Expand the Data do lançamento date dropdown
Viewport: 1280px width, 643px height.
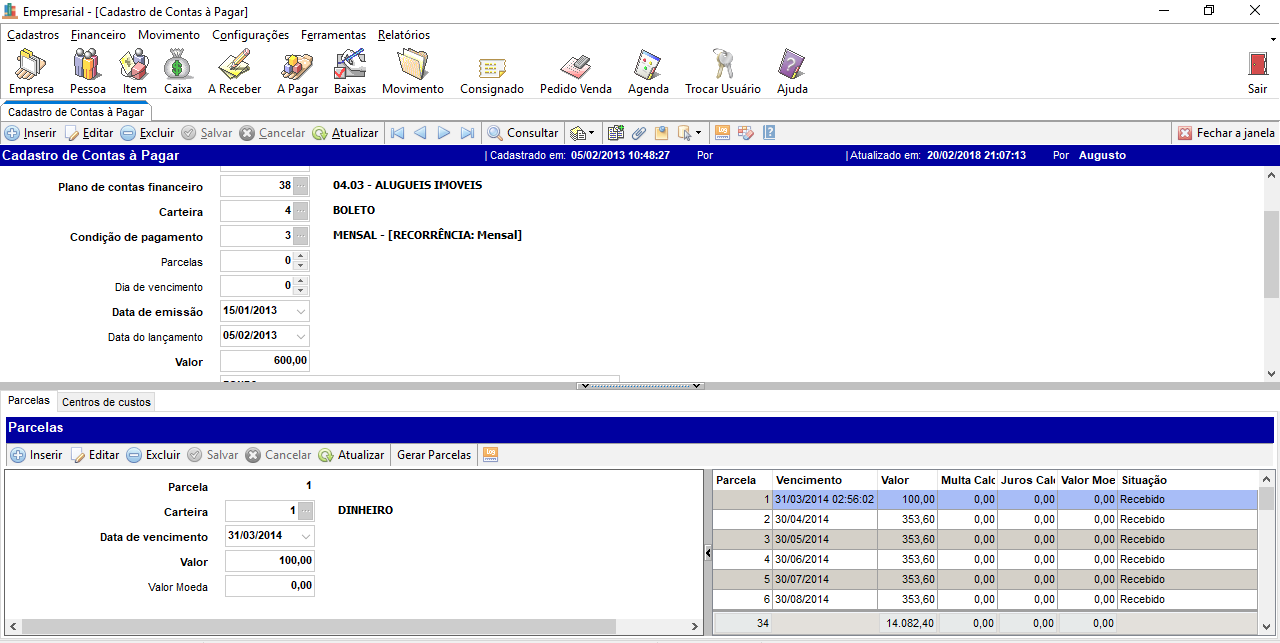tap(301, 337)
